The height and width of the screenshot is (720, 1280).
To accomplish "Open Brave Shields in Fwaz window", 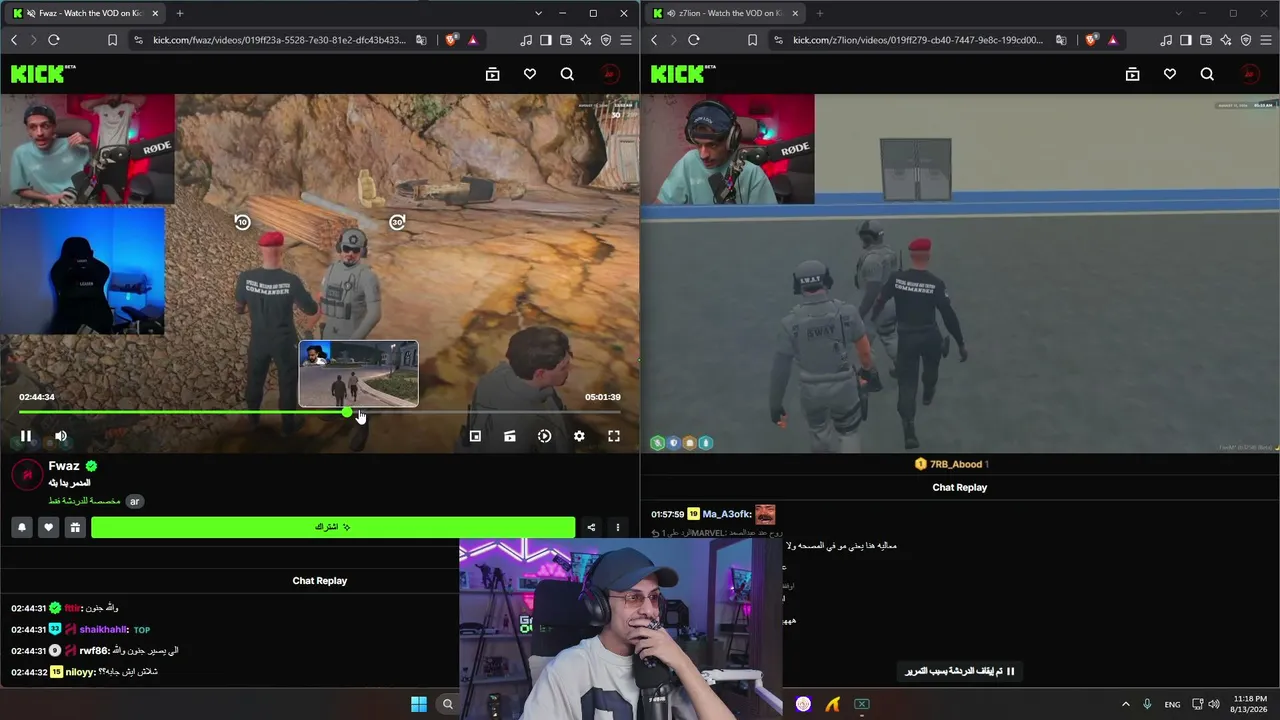I will (452, 40).
